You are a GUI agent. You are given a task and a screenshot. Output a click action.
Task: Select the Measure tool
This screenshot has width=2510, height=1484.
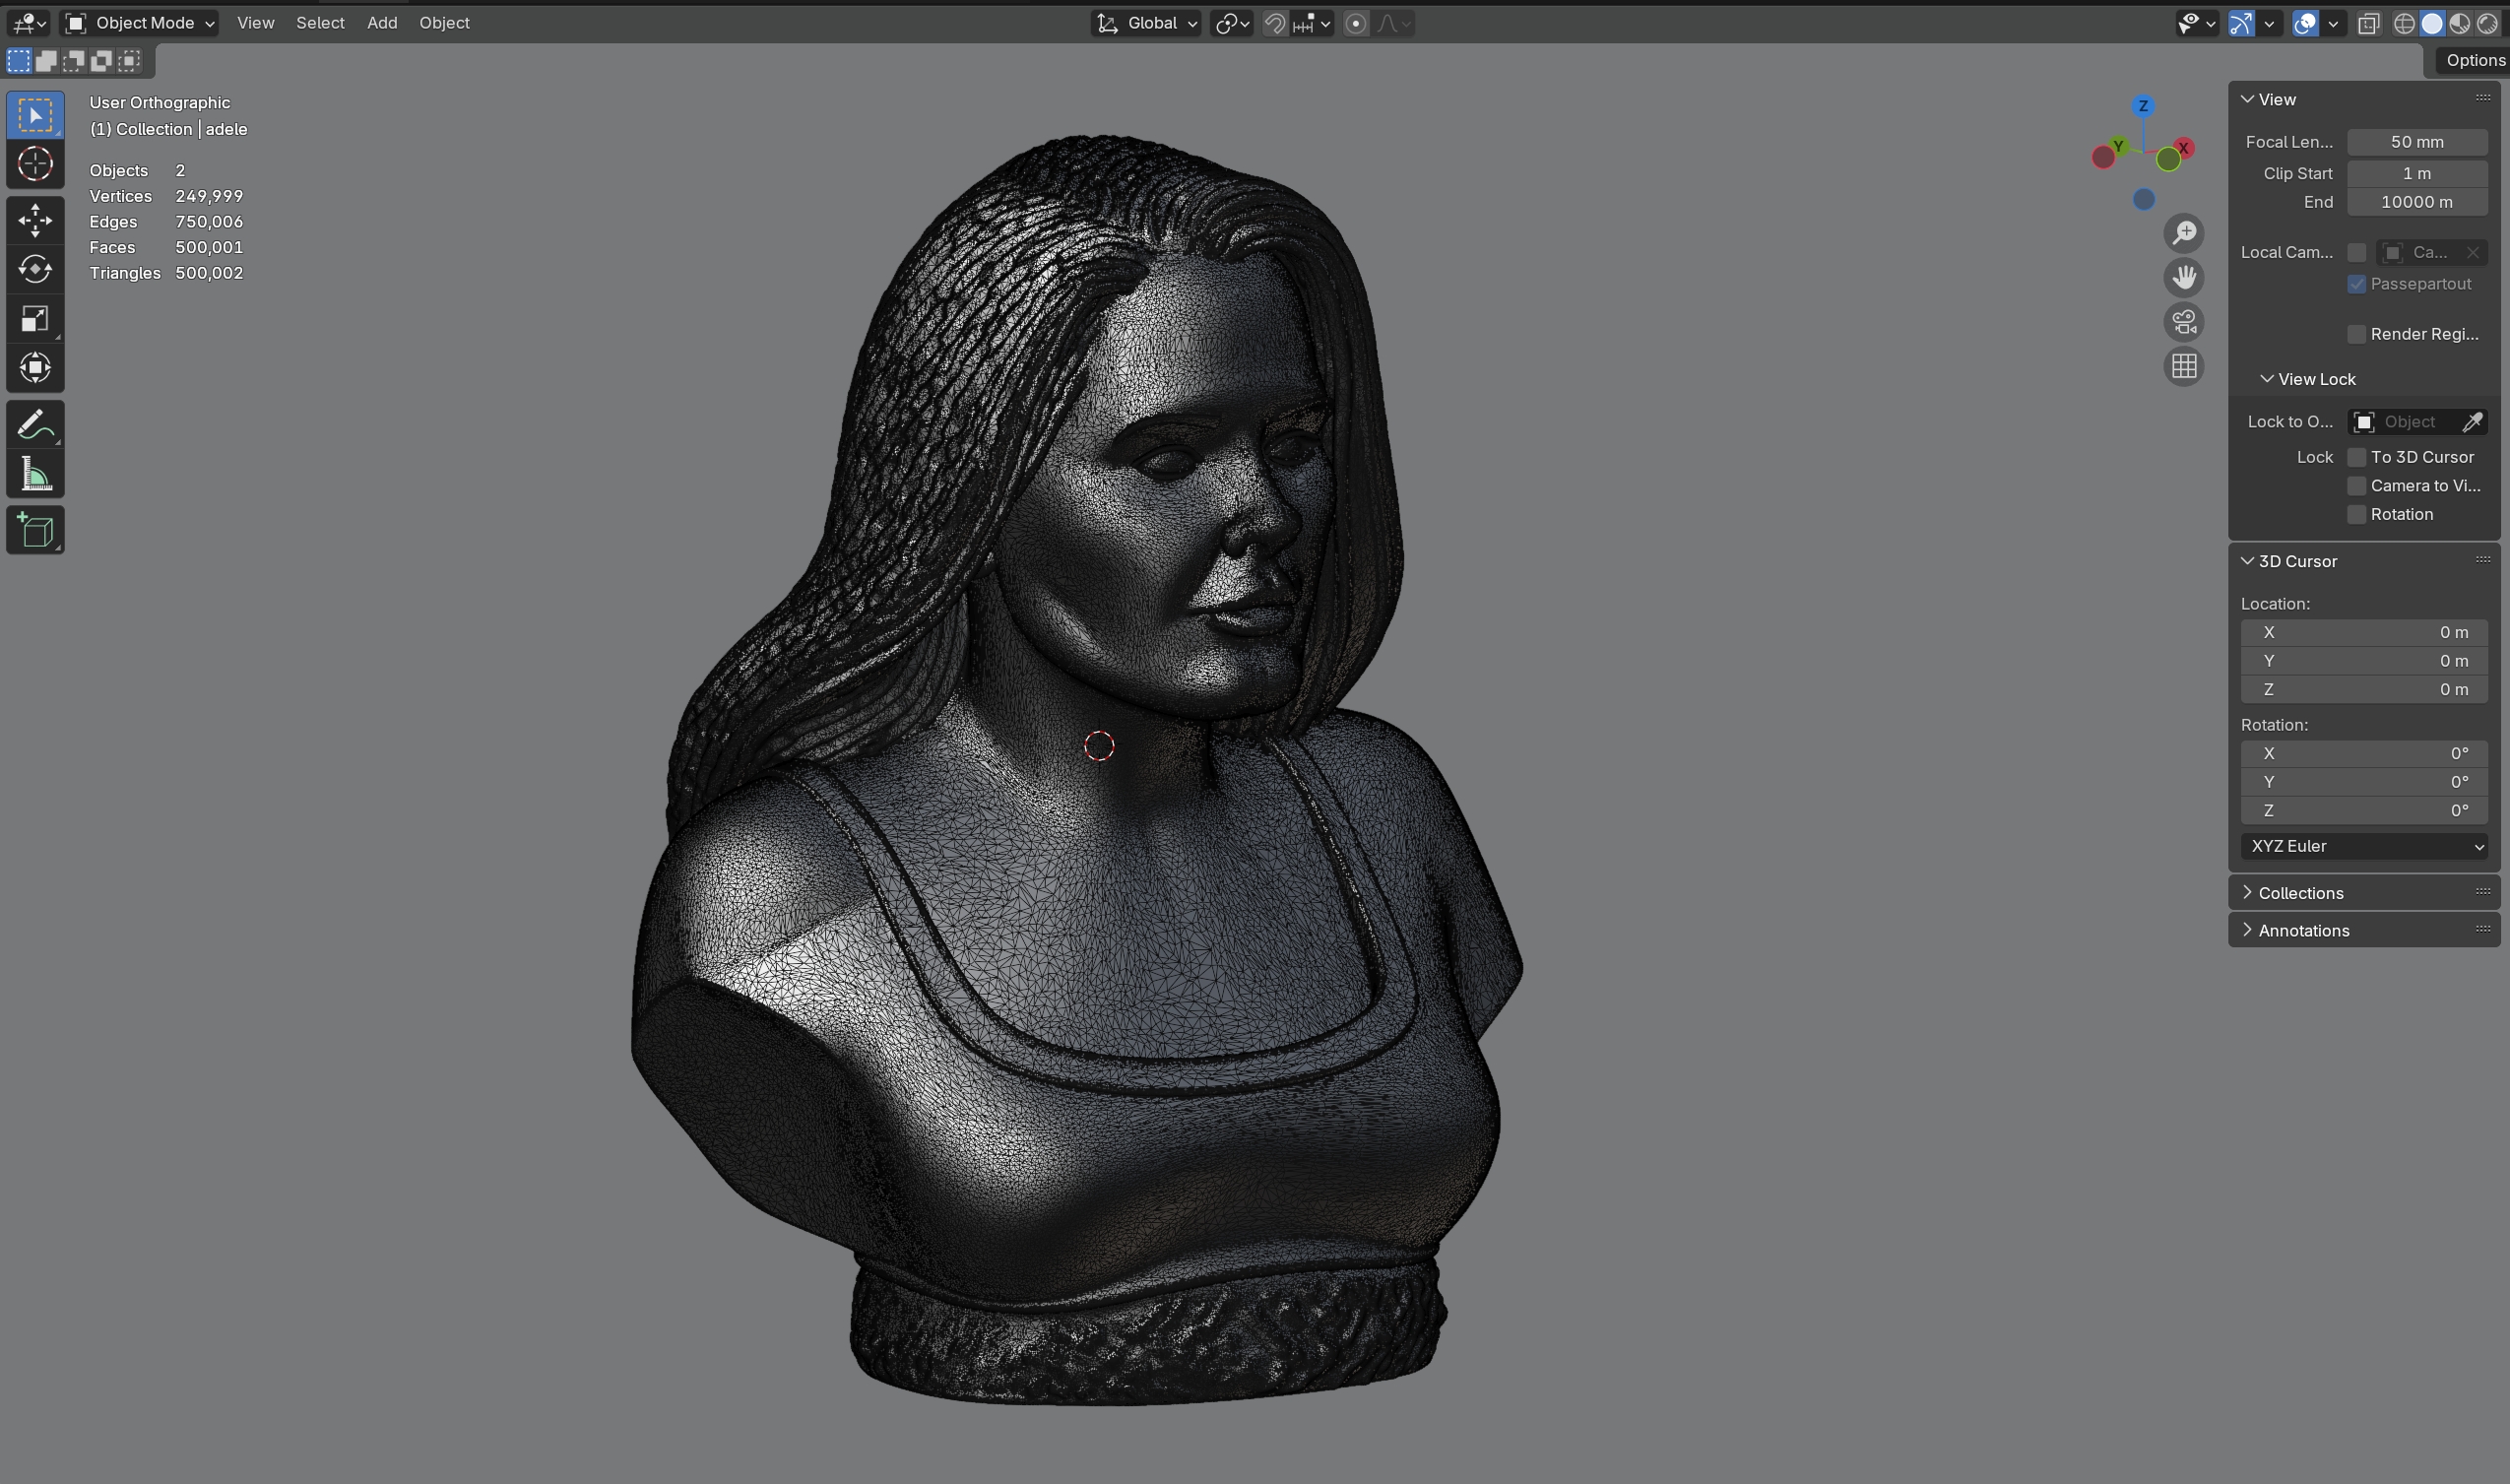pos(35,475)
